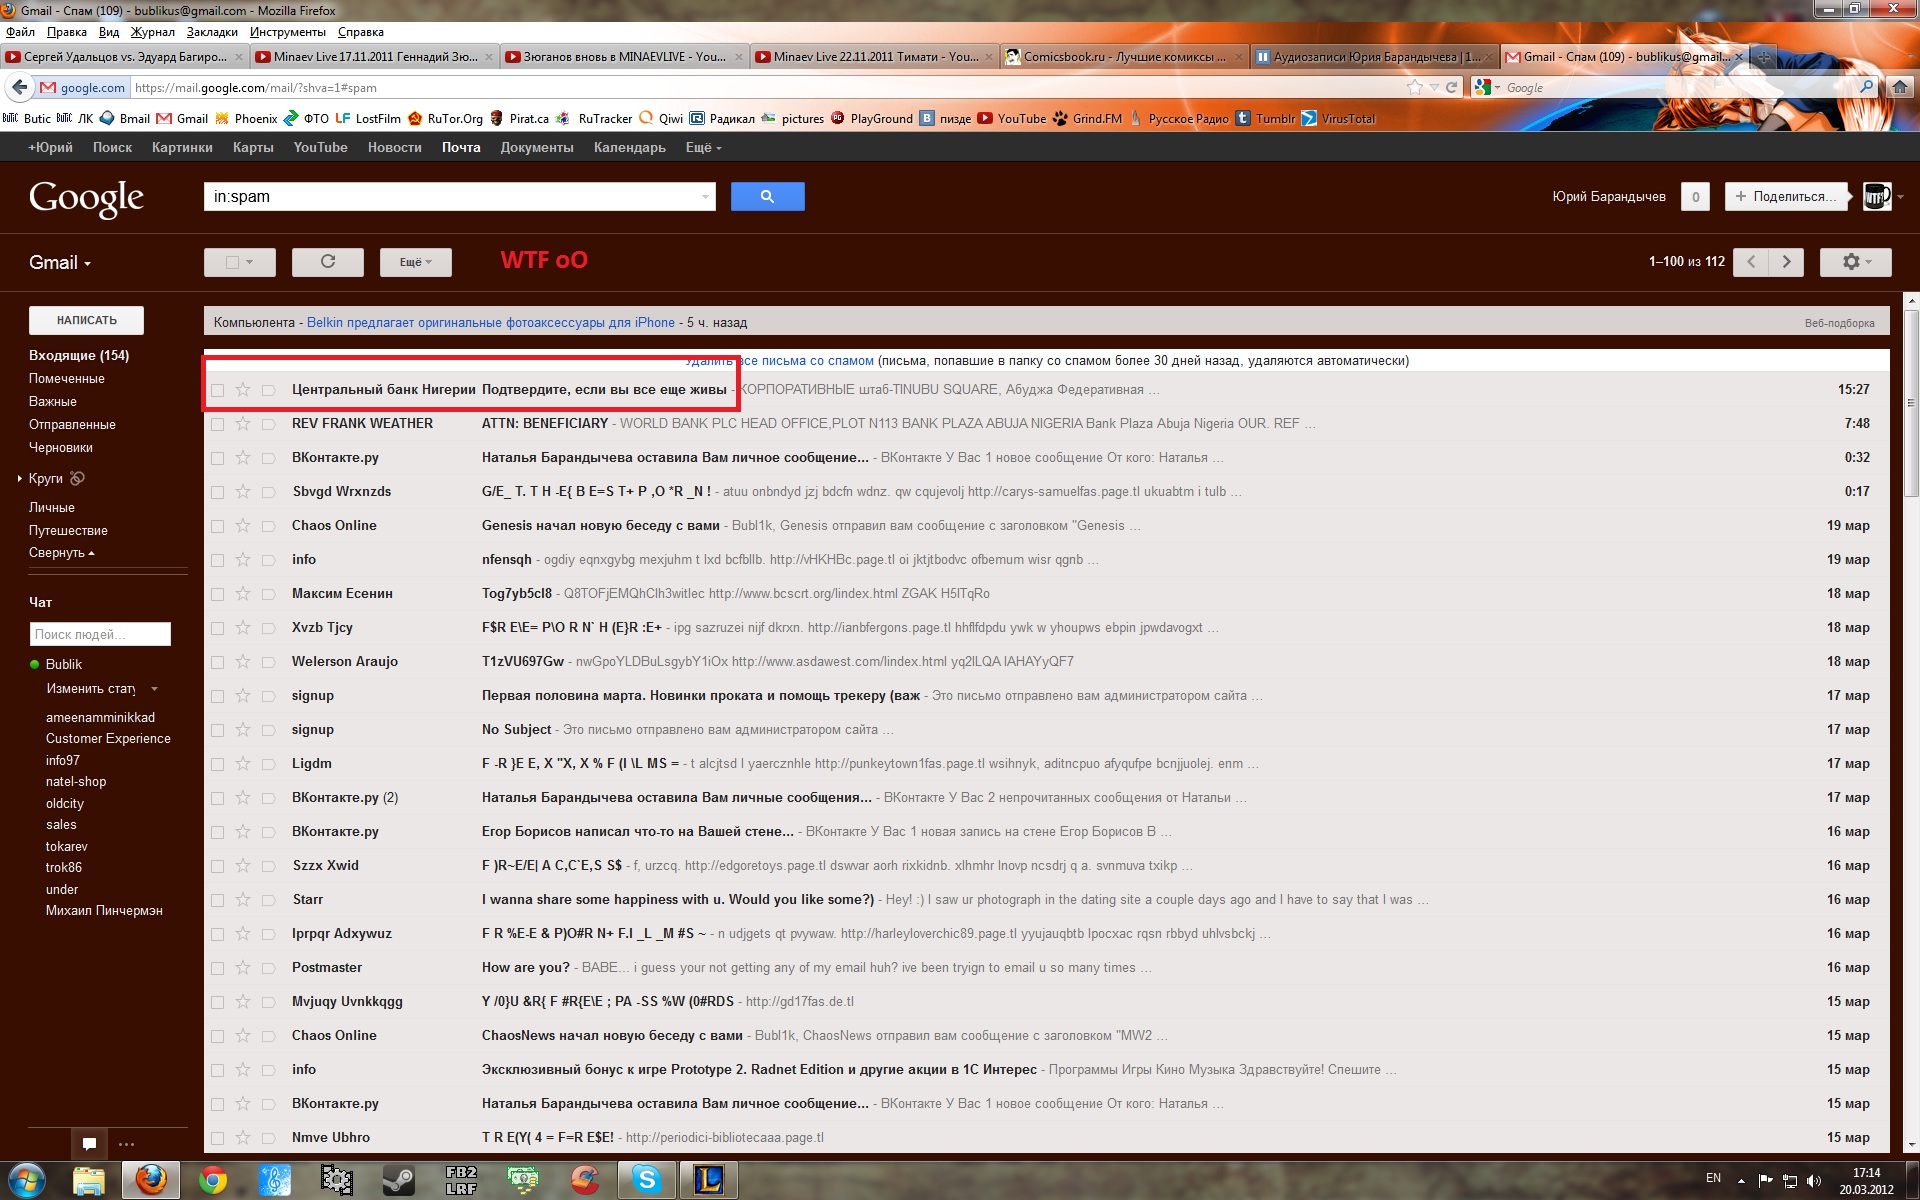The image size is (1920, 1200).
Task: Open the user profile avatar
Action: tap(1877, 196)
